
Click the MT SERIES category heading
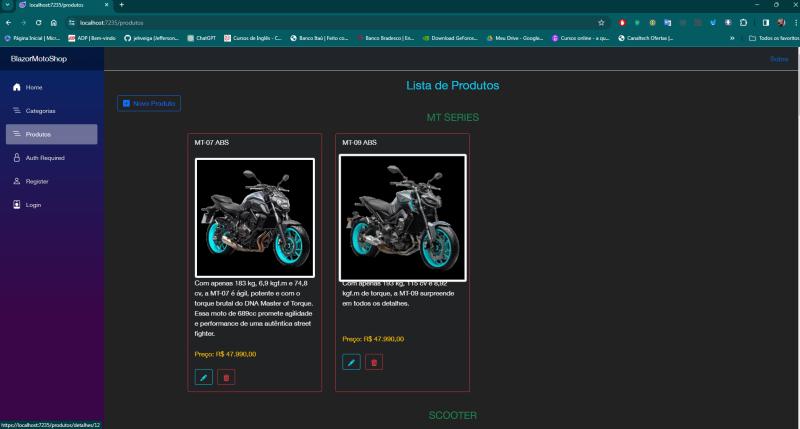[453, 117]
